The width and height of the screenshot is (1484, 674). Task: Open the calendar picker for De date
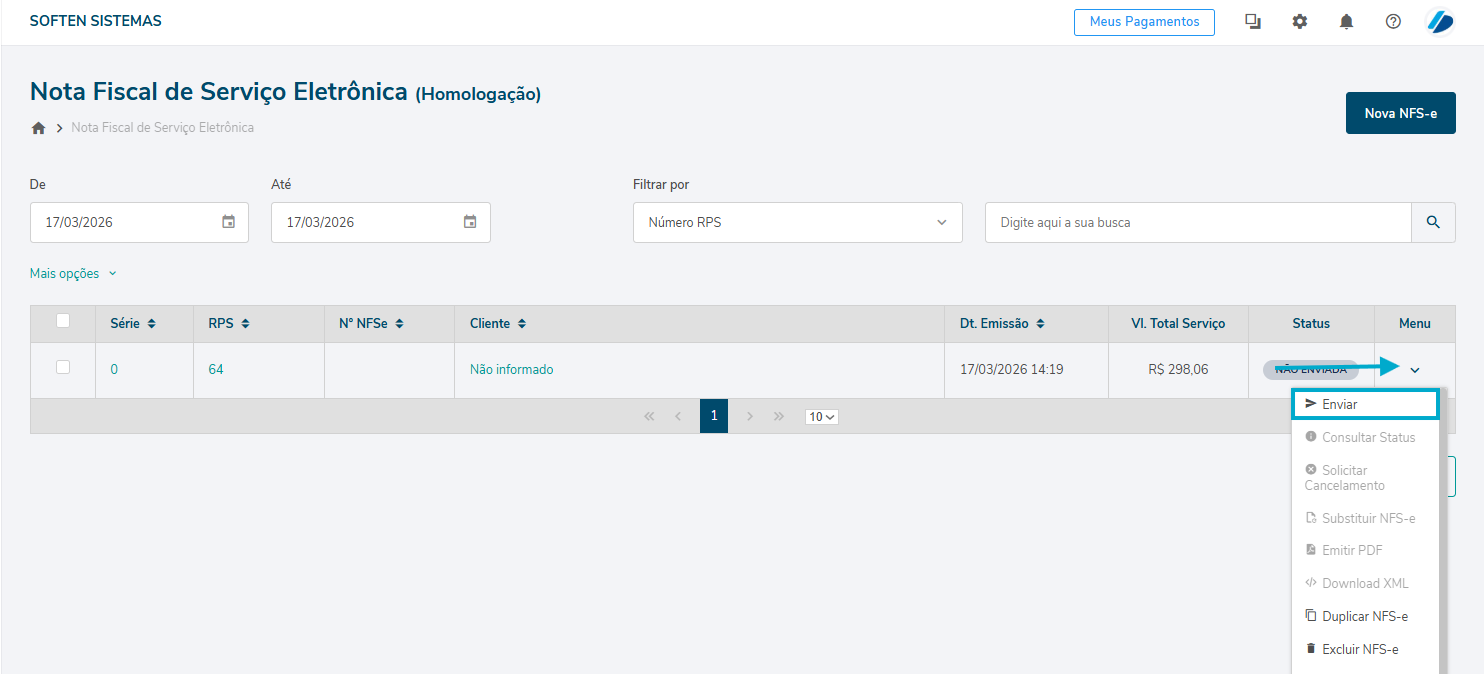point(228,222)
